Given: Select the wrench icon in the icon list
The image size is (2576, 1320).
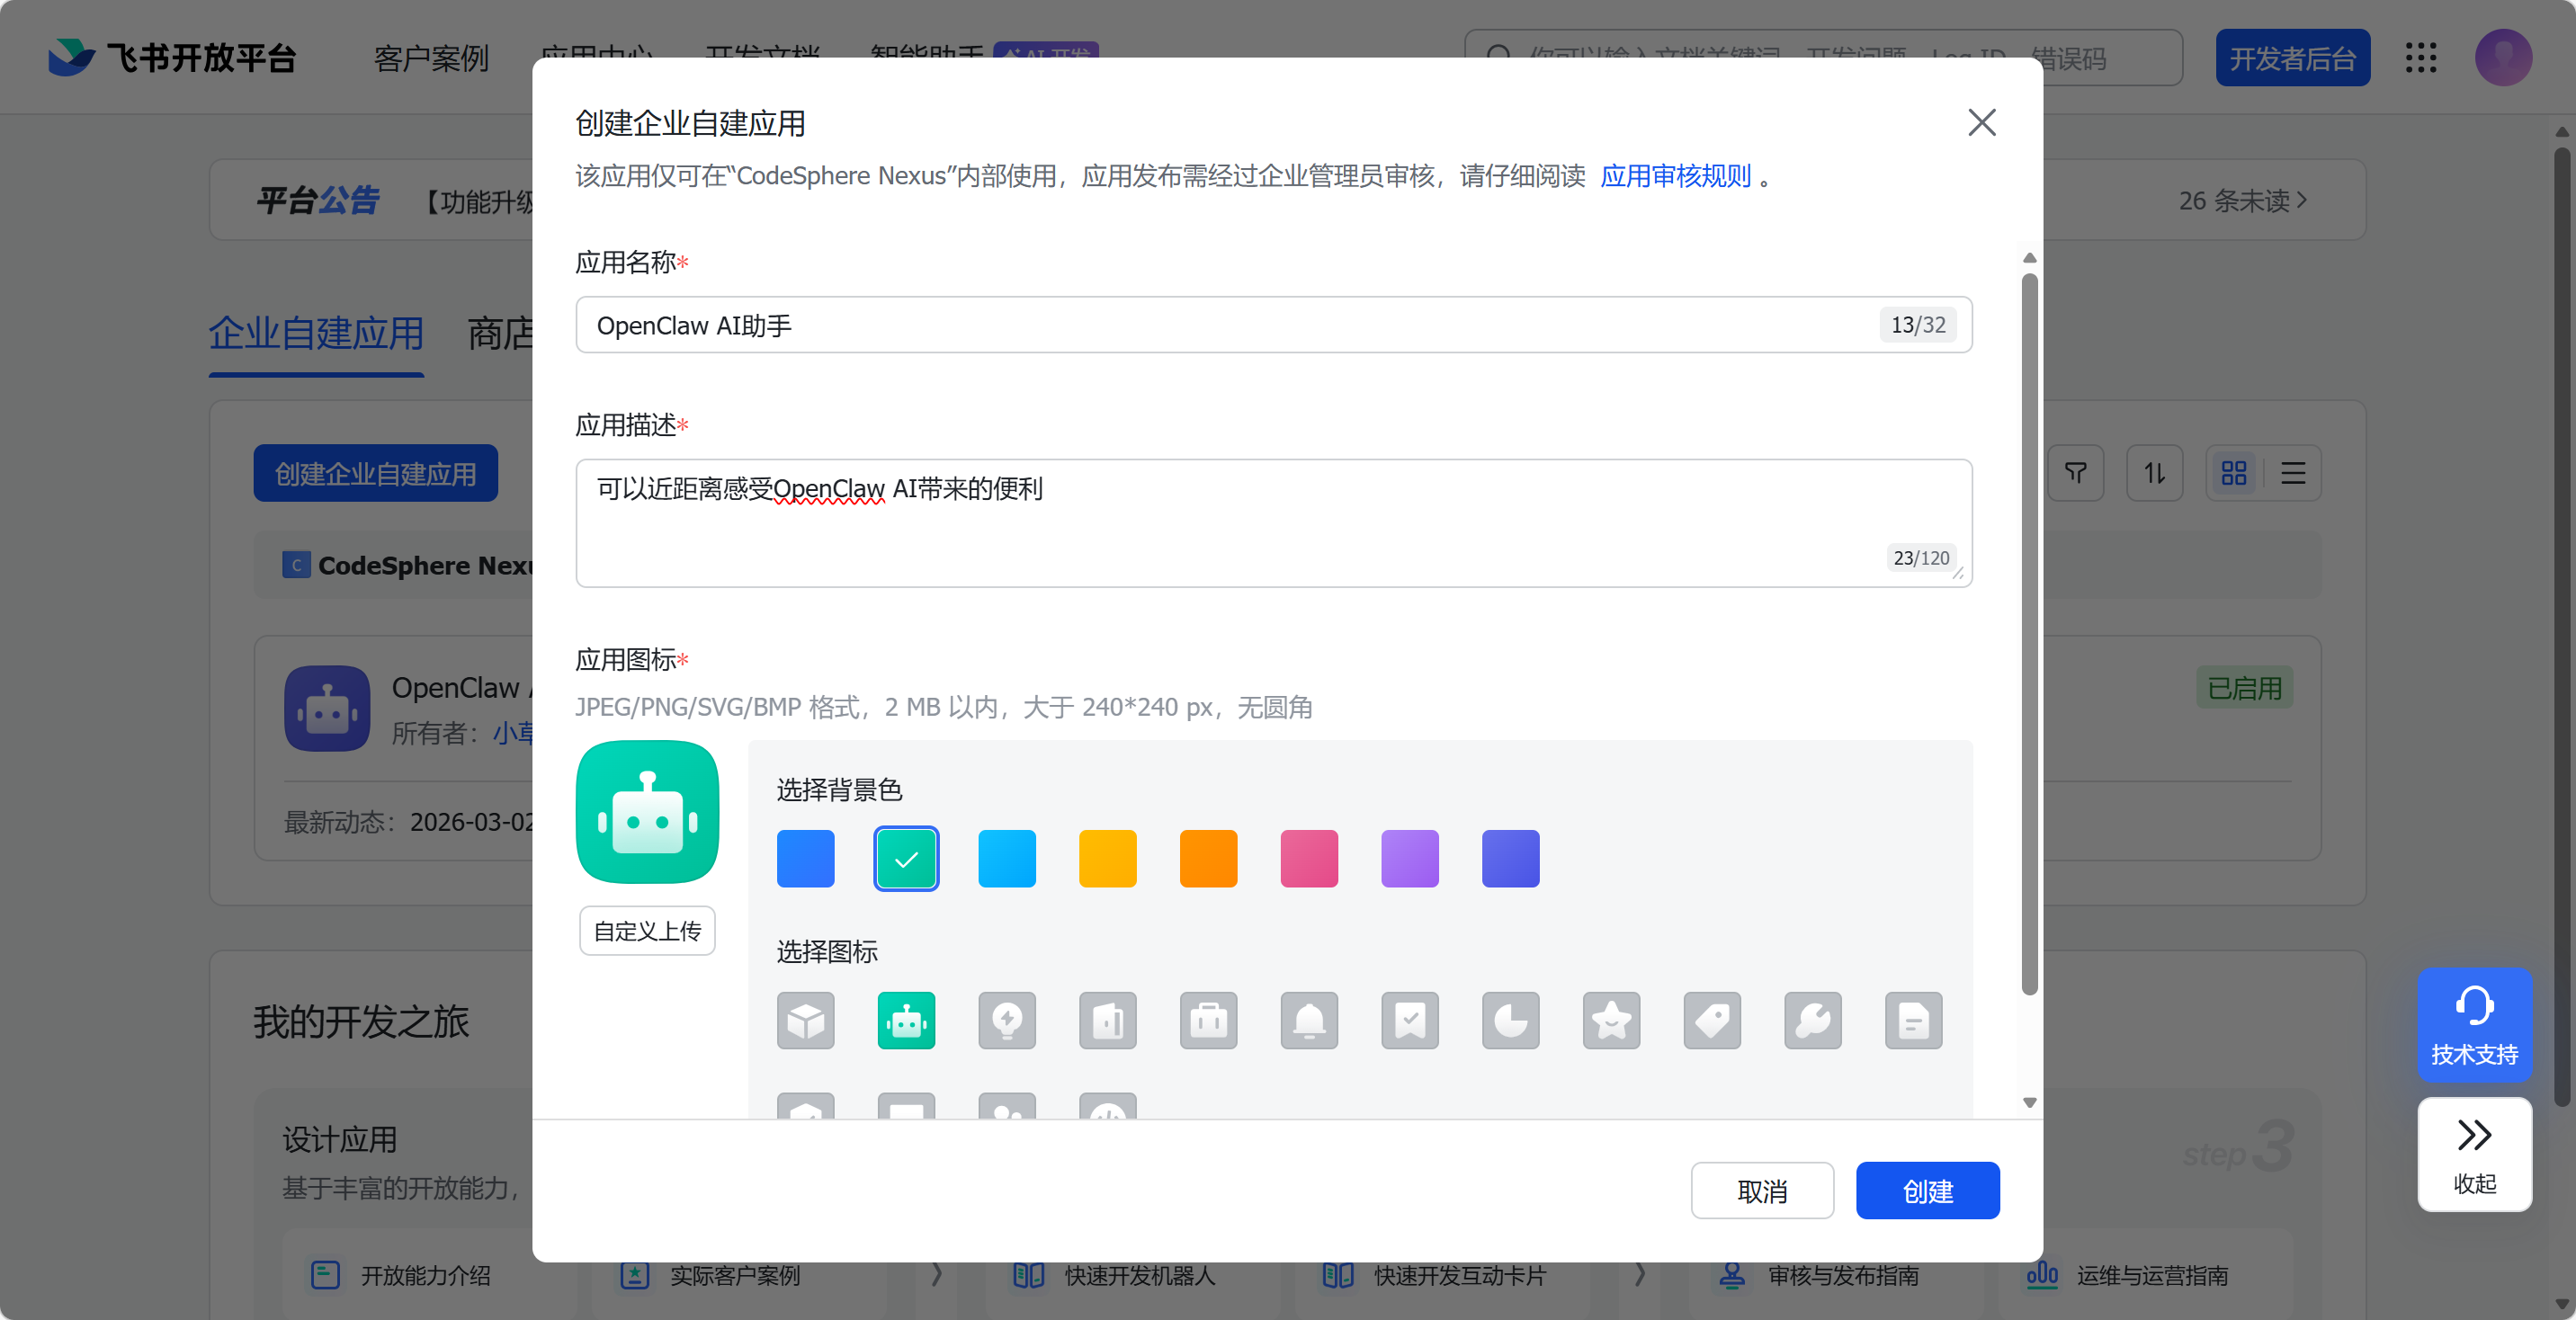Looking at the screenshot, I should click(x=1813, y=1021).
